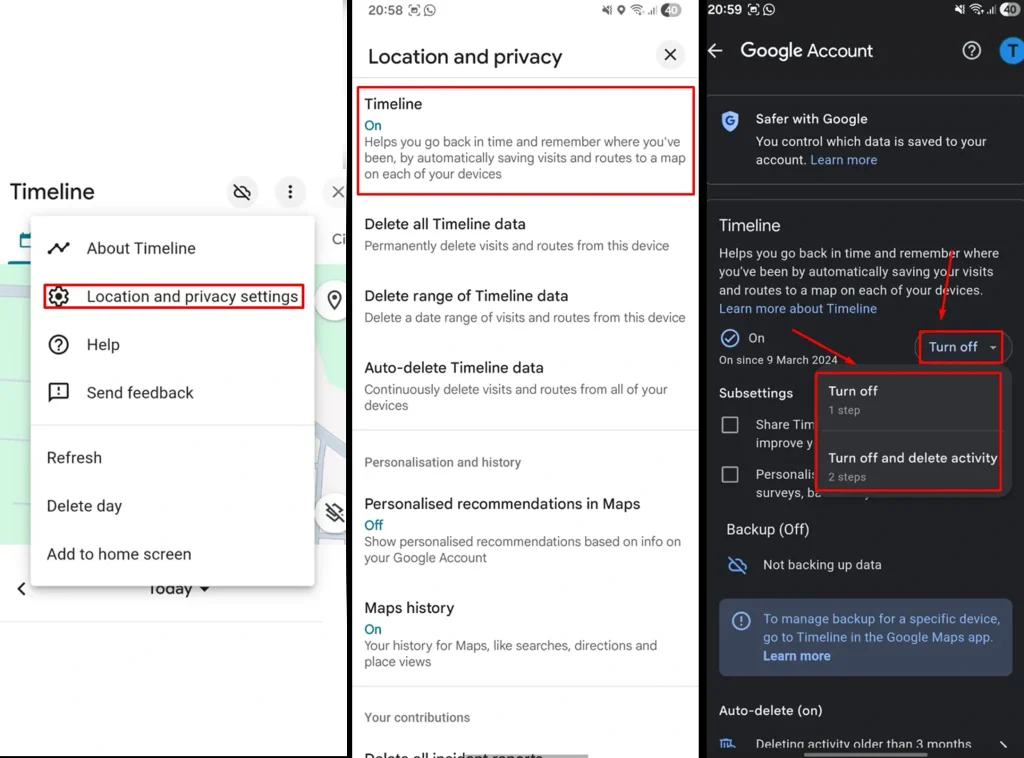Tap Delete all Timeline data
This screenshot has height=758, width=1024.
click(x=526, y=234)
